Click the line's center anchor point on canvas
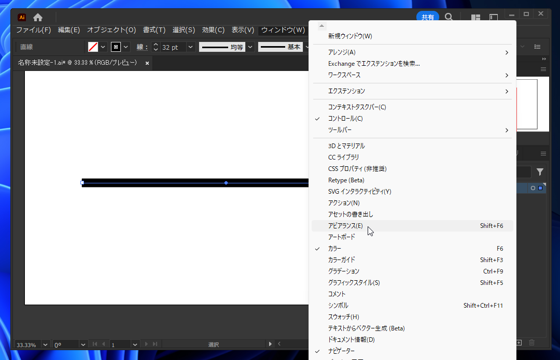 226,183
